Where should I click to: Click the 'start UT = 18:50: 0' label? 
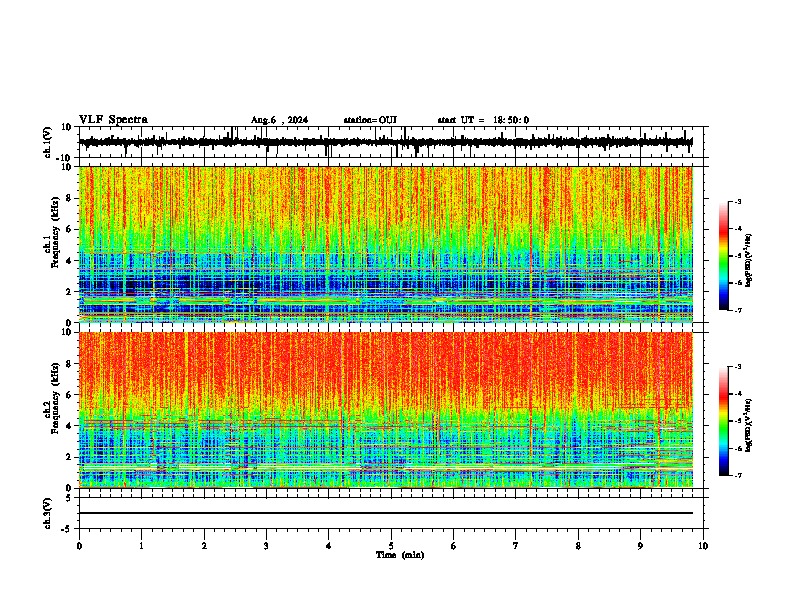pyautogui.click(x=483, y=120)
